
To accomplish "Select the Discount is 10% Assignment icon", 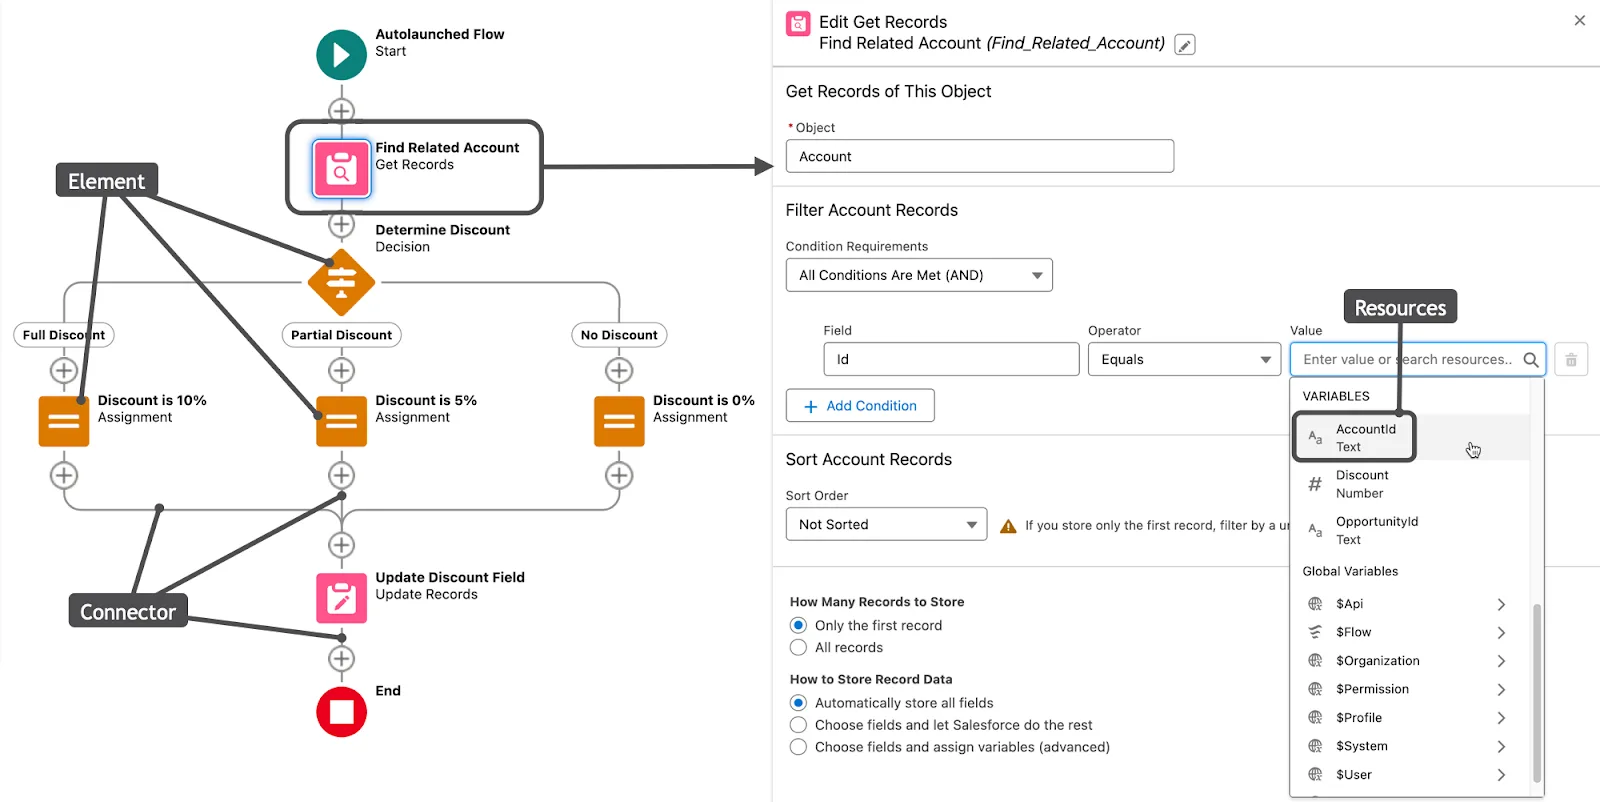I will (x=63, y=420).
